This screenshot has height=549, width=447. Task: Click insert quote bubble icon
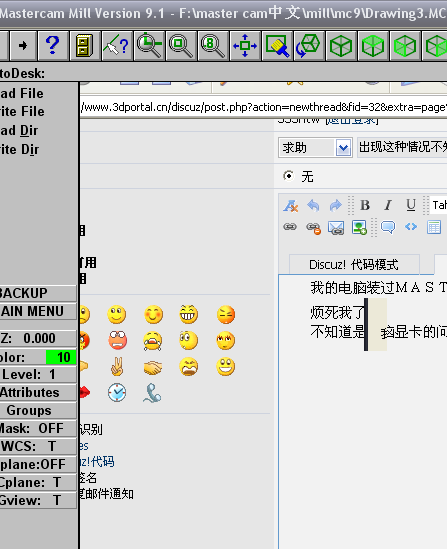(388, 227)
